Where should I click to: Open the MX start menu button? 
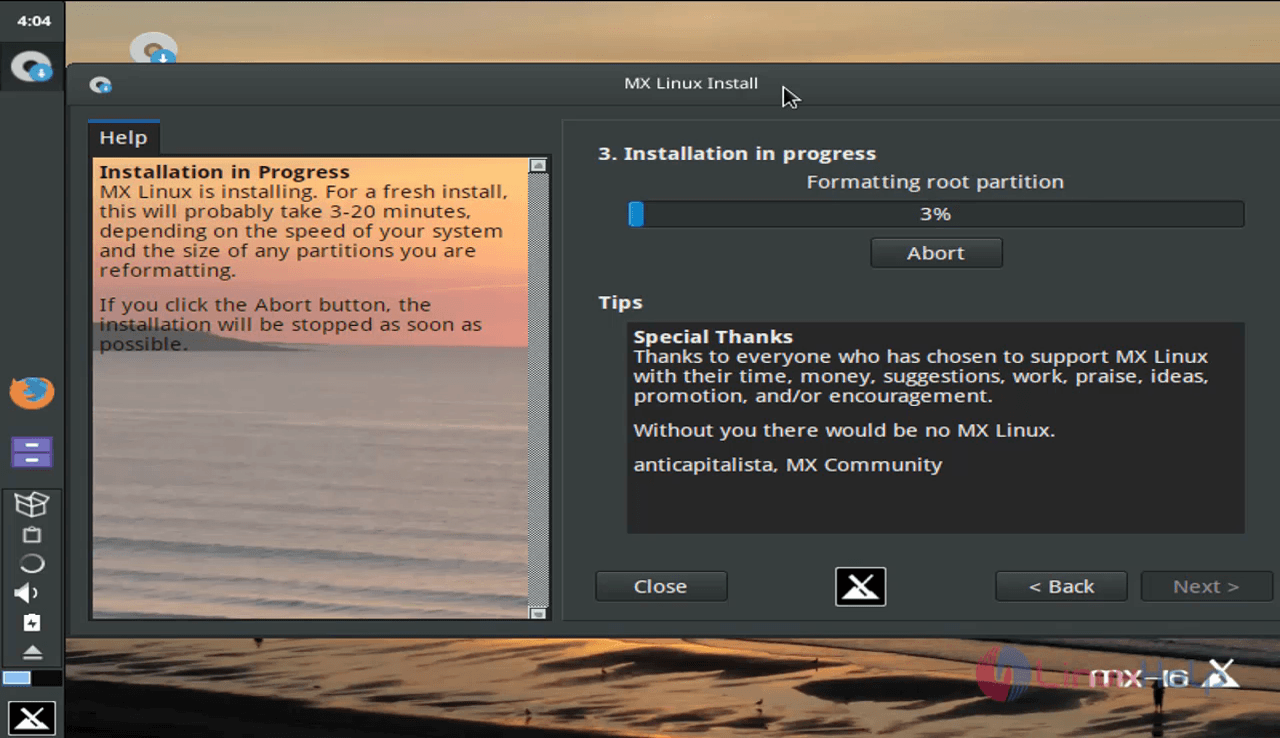32,718
